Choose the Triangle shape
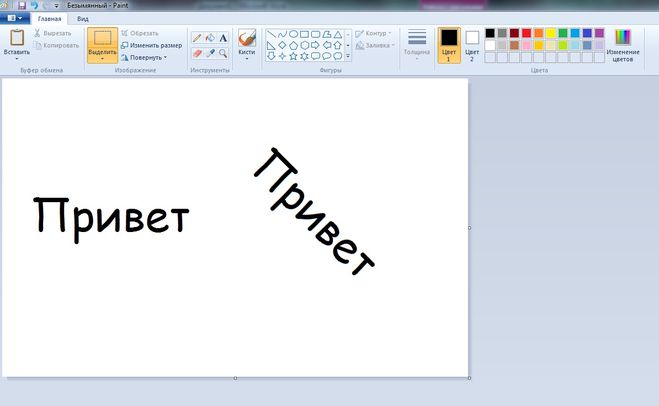This screenshot has height=406, width=659. [338, 34]
